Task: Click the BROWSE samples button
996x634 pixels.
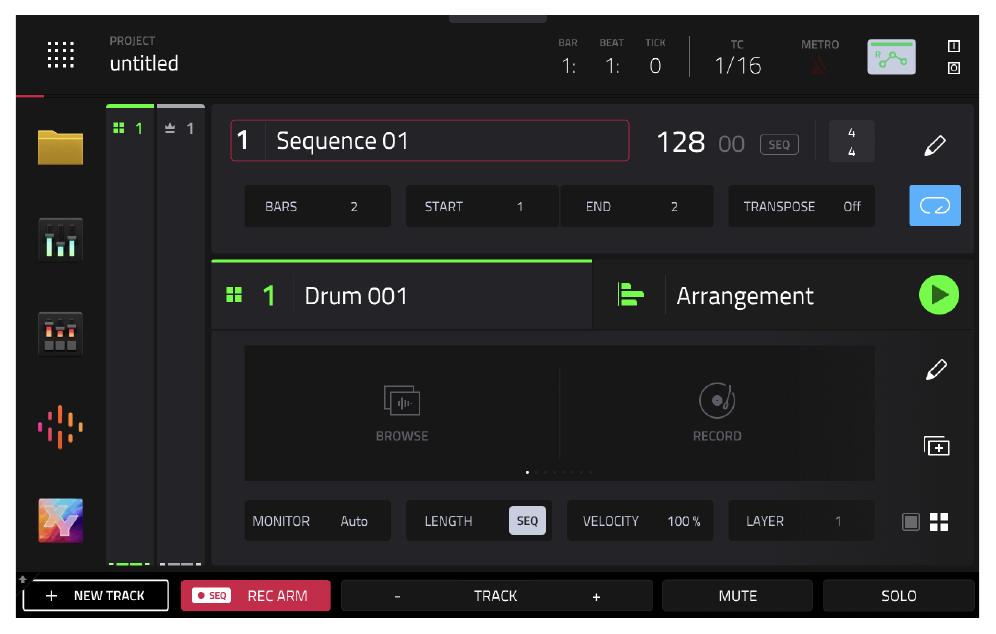Action: (x=402, y=413)
